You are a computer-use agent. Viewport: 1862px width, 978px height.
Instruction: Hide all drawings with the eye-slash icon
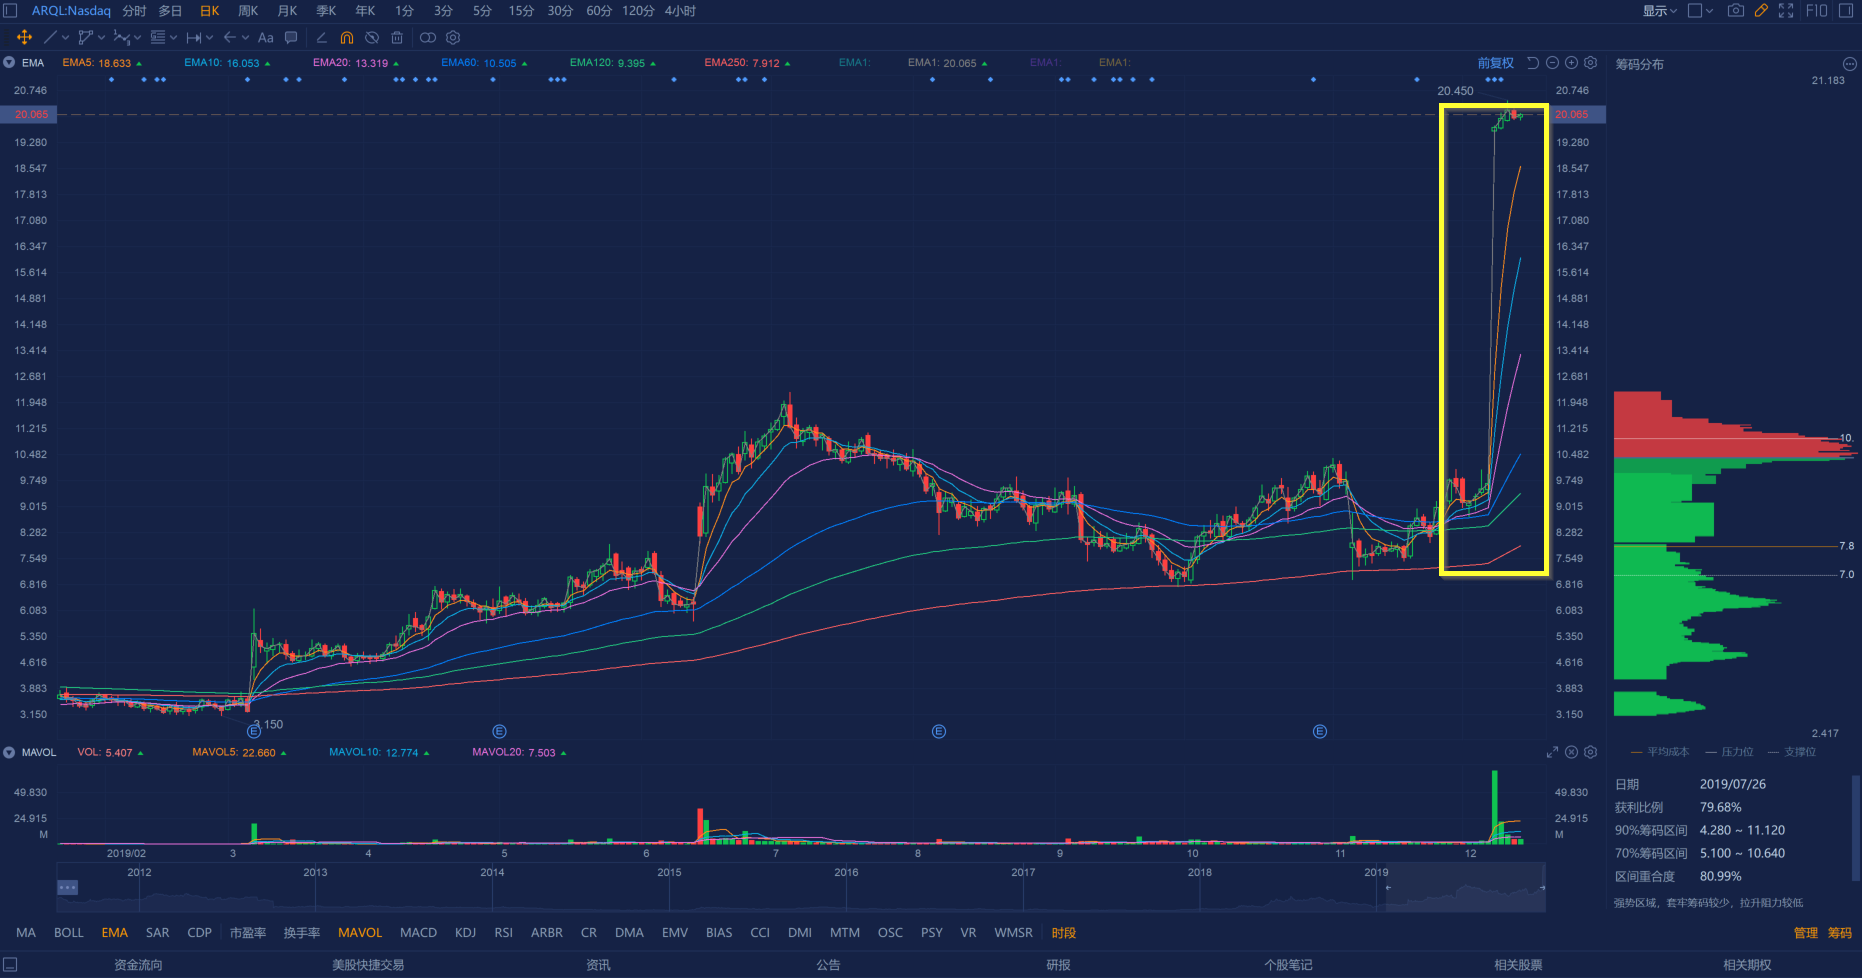372,37
